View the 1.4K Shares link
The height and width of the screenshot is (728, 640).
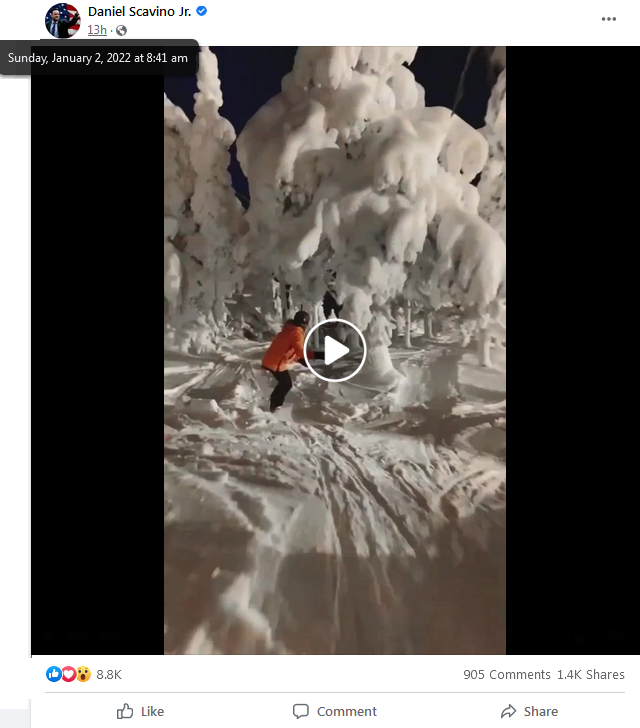tap(591, 674)
